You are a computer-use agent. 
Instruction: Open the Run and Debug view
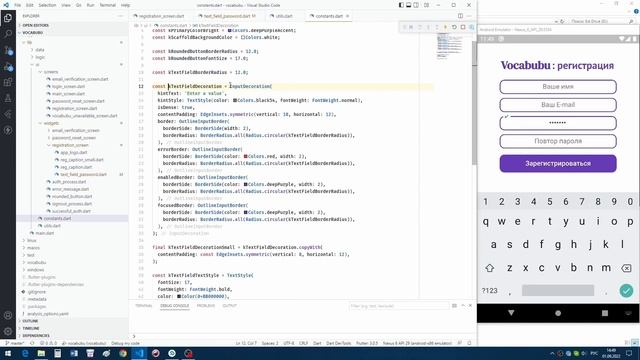pos(8,66)
